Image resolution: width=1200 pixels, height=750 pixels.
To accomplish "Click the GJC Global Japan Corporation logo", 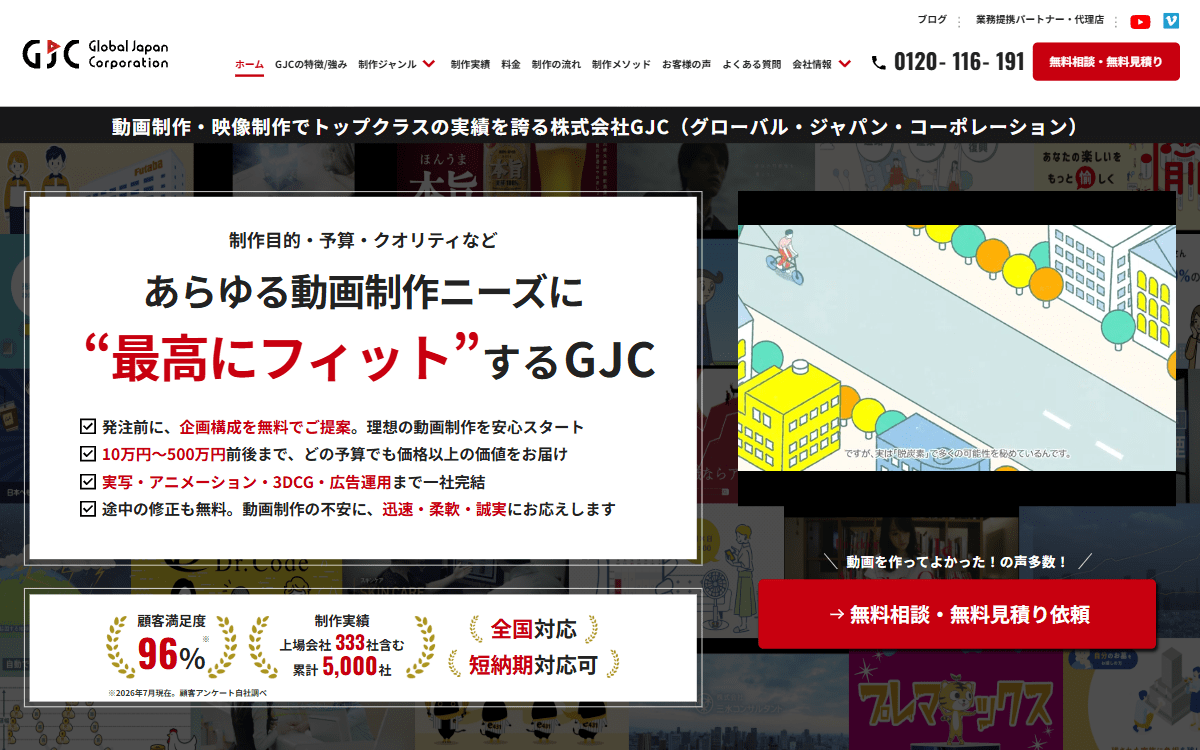I will pos(95,54).
